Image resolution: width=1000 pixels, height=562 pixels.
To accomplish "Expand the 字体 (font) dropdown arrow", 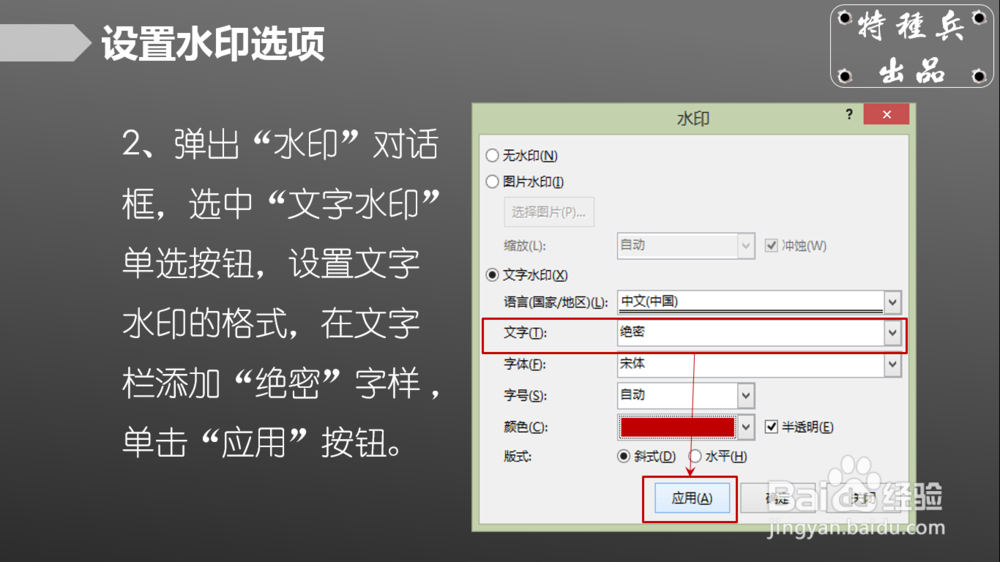I will pos(892,365).
